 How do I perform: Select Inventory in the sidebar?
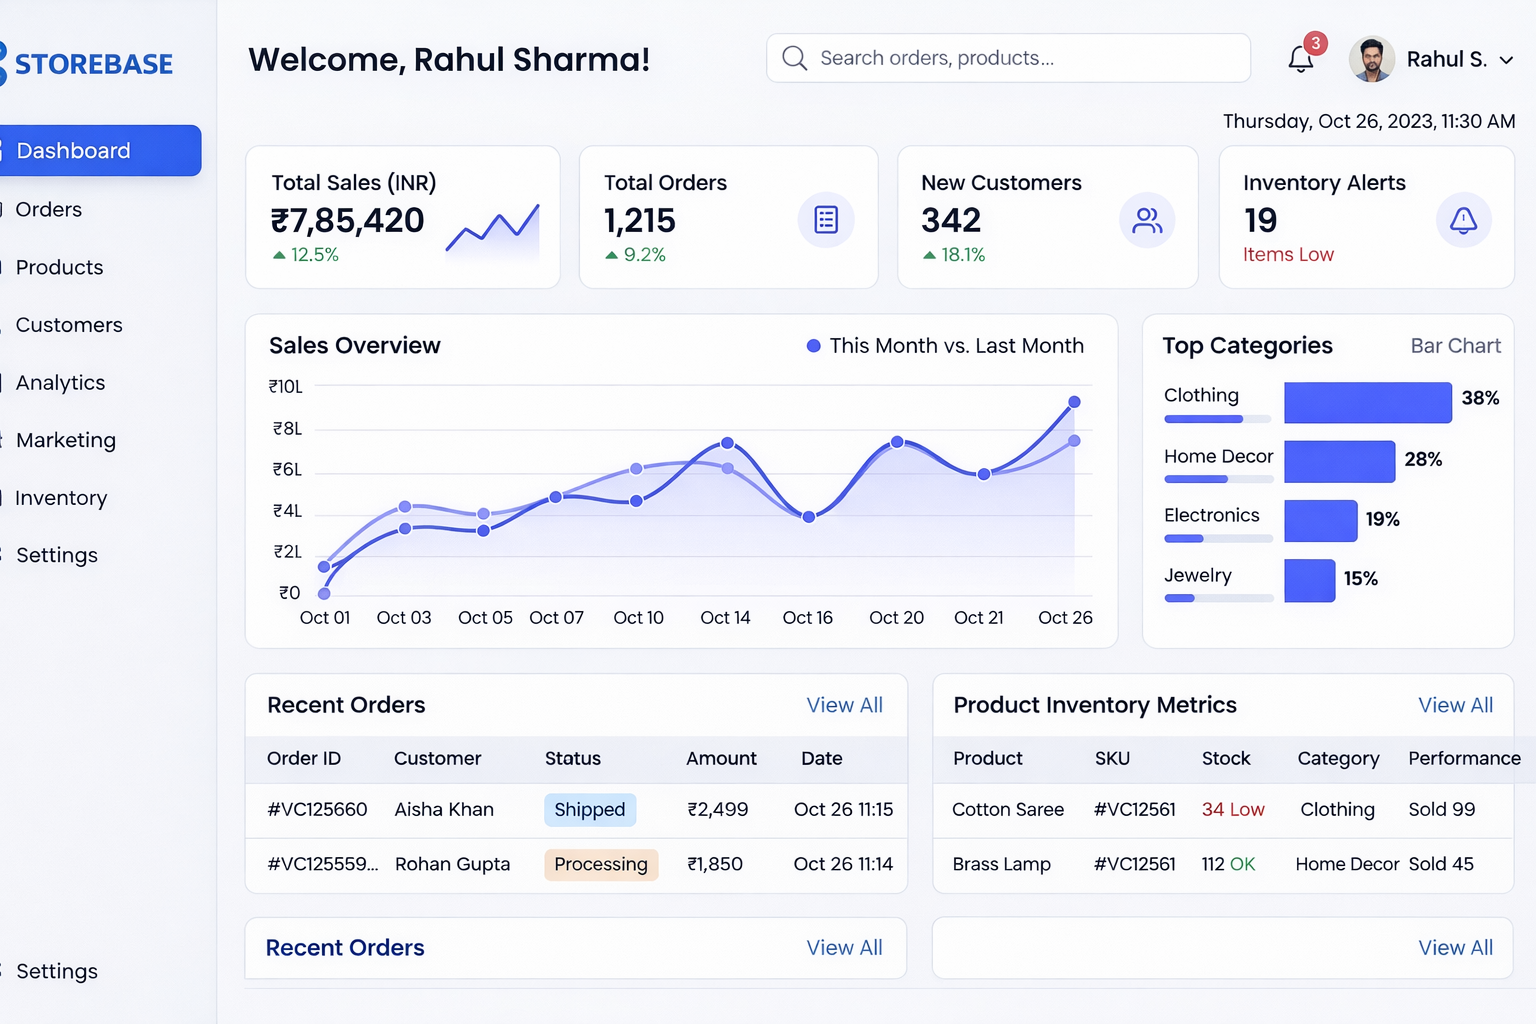(61, 497)
